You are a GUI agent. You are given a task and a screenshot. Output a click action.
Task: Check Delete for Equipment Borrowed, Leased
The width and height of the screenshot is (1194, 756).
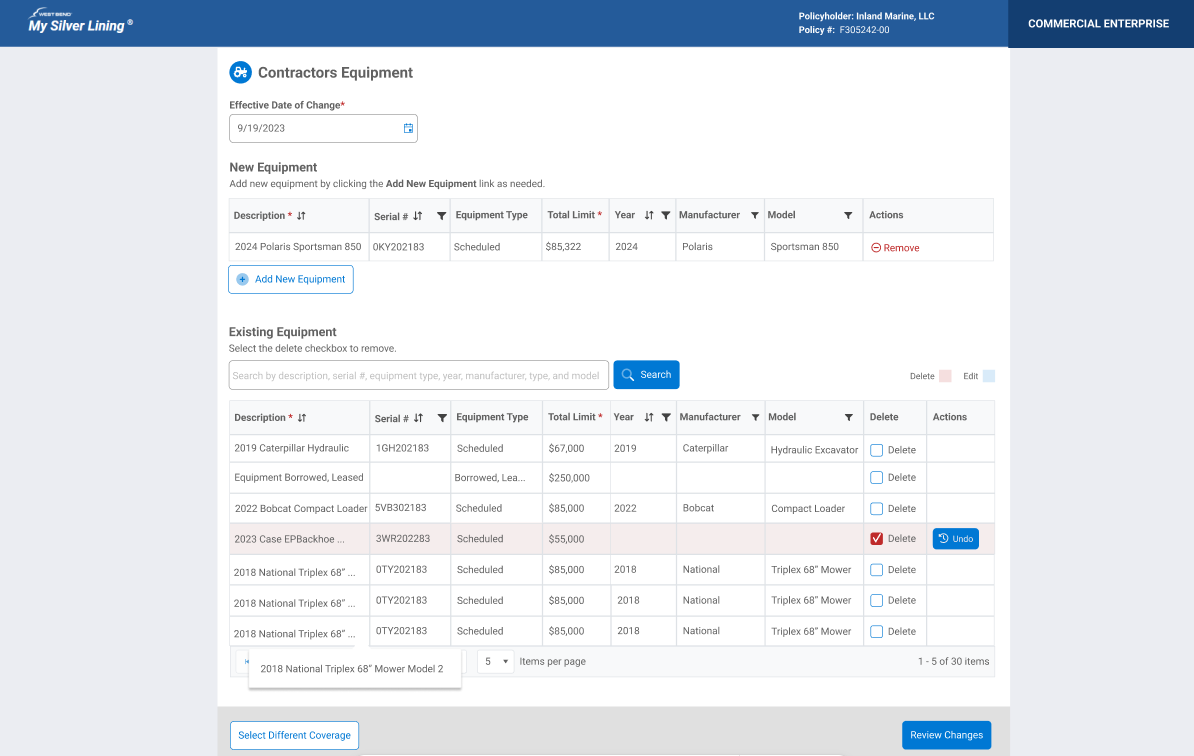pyautogui.click(x=876, y=477)
